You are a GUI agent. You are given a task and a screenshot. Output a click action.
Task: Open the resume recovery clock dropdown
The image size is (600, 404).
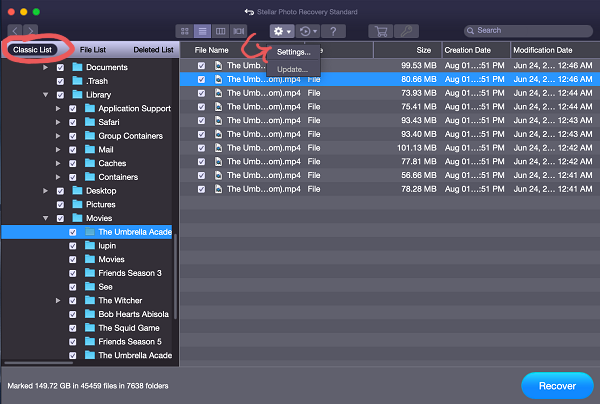coord(308,31)
